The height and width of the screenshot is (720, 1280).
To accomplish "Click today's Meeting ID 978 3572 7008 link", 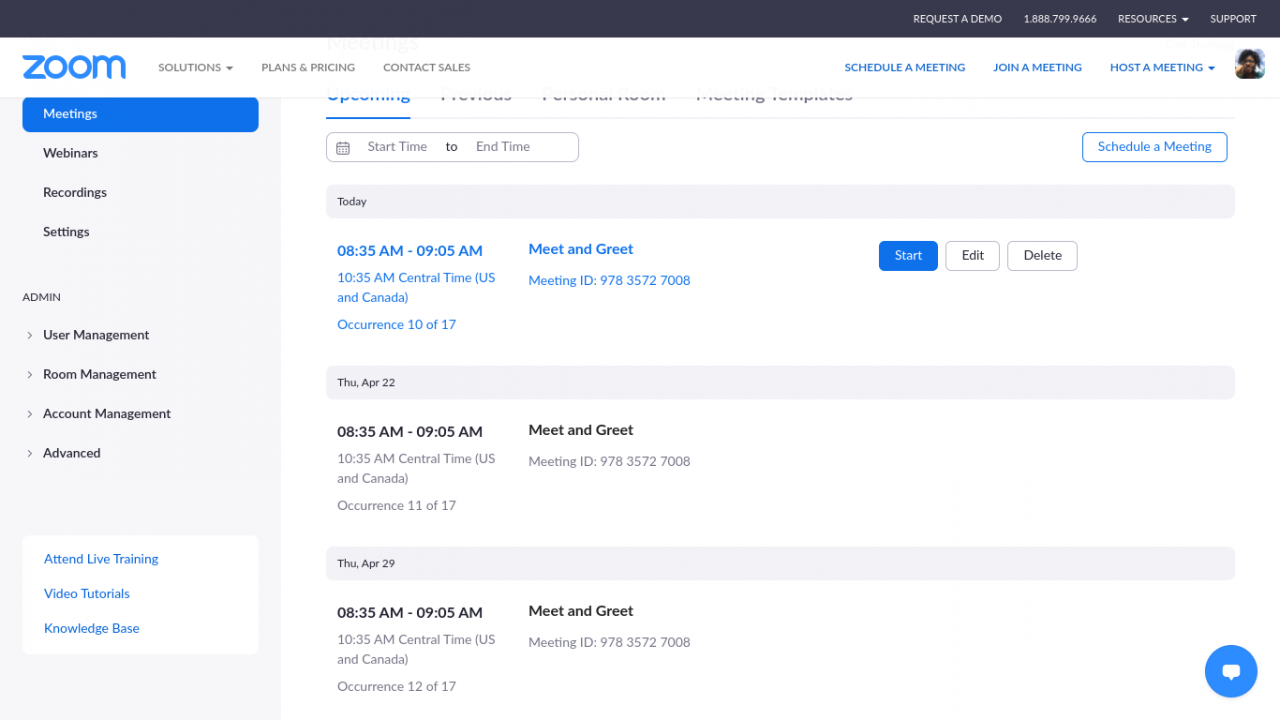I will click(609, 281).
